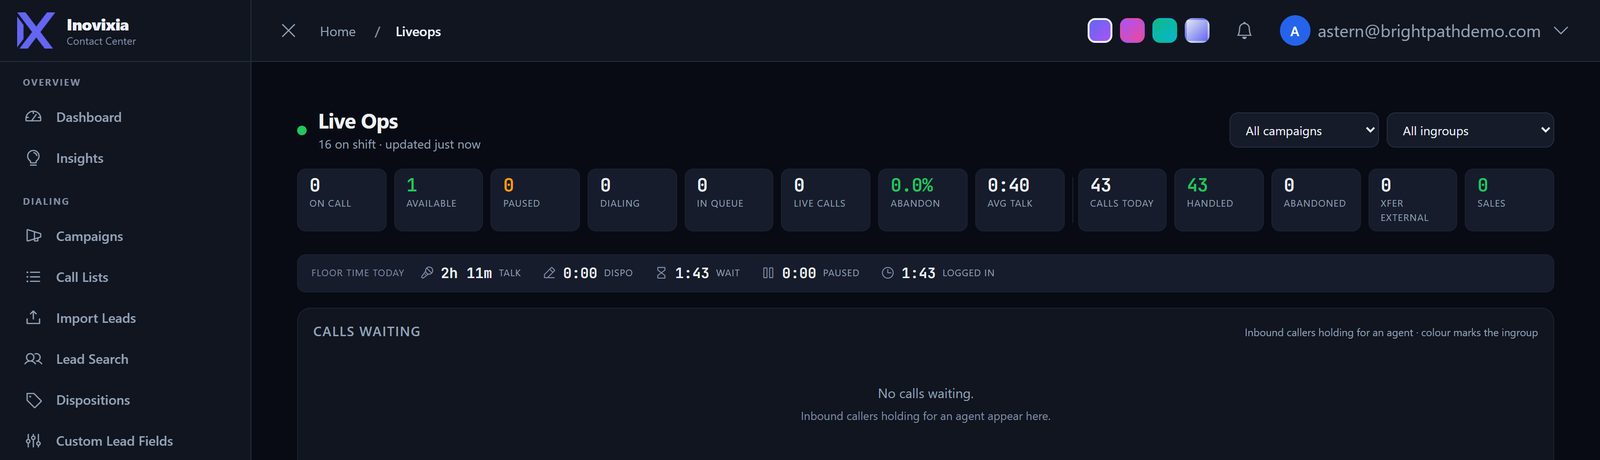Click the Live Calls stat card
This screenshot has width=1600, height=460.
click(x=826, y=200)
